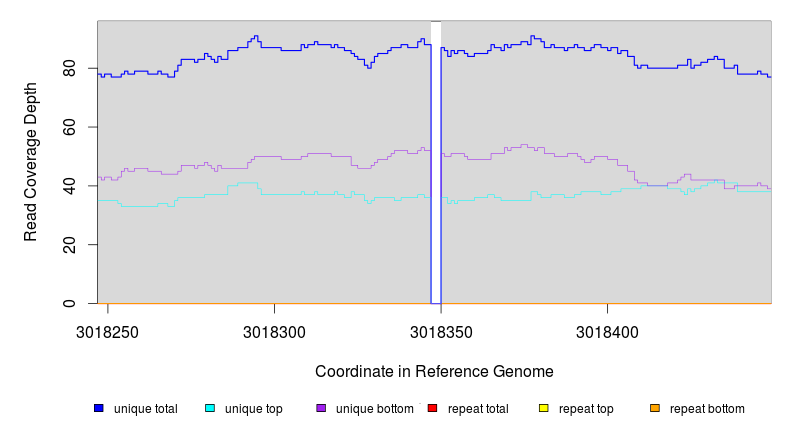Select the "unique top" legend label

tap(253, 409)
